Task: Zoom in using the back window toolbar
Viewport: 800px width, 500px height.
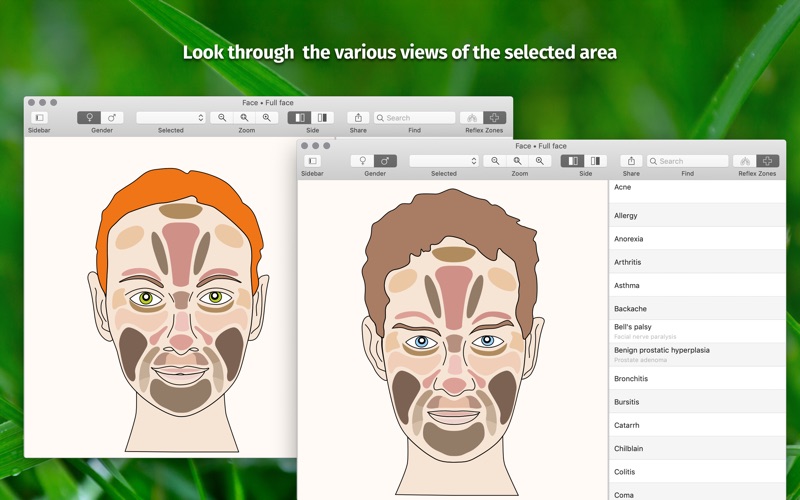Action: pos(267,118)
